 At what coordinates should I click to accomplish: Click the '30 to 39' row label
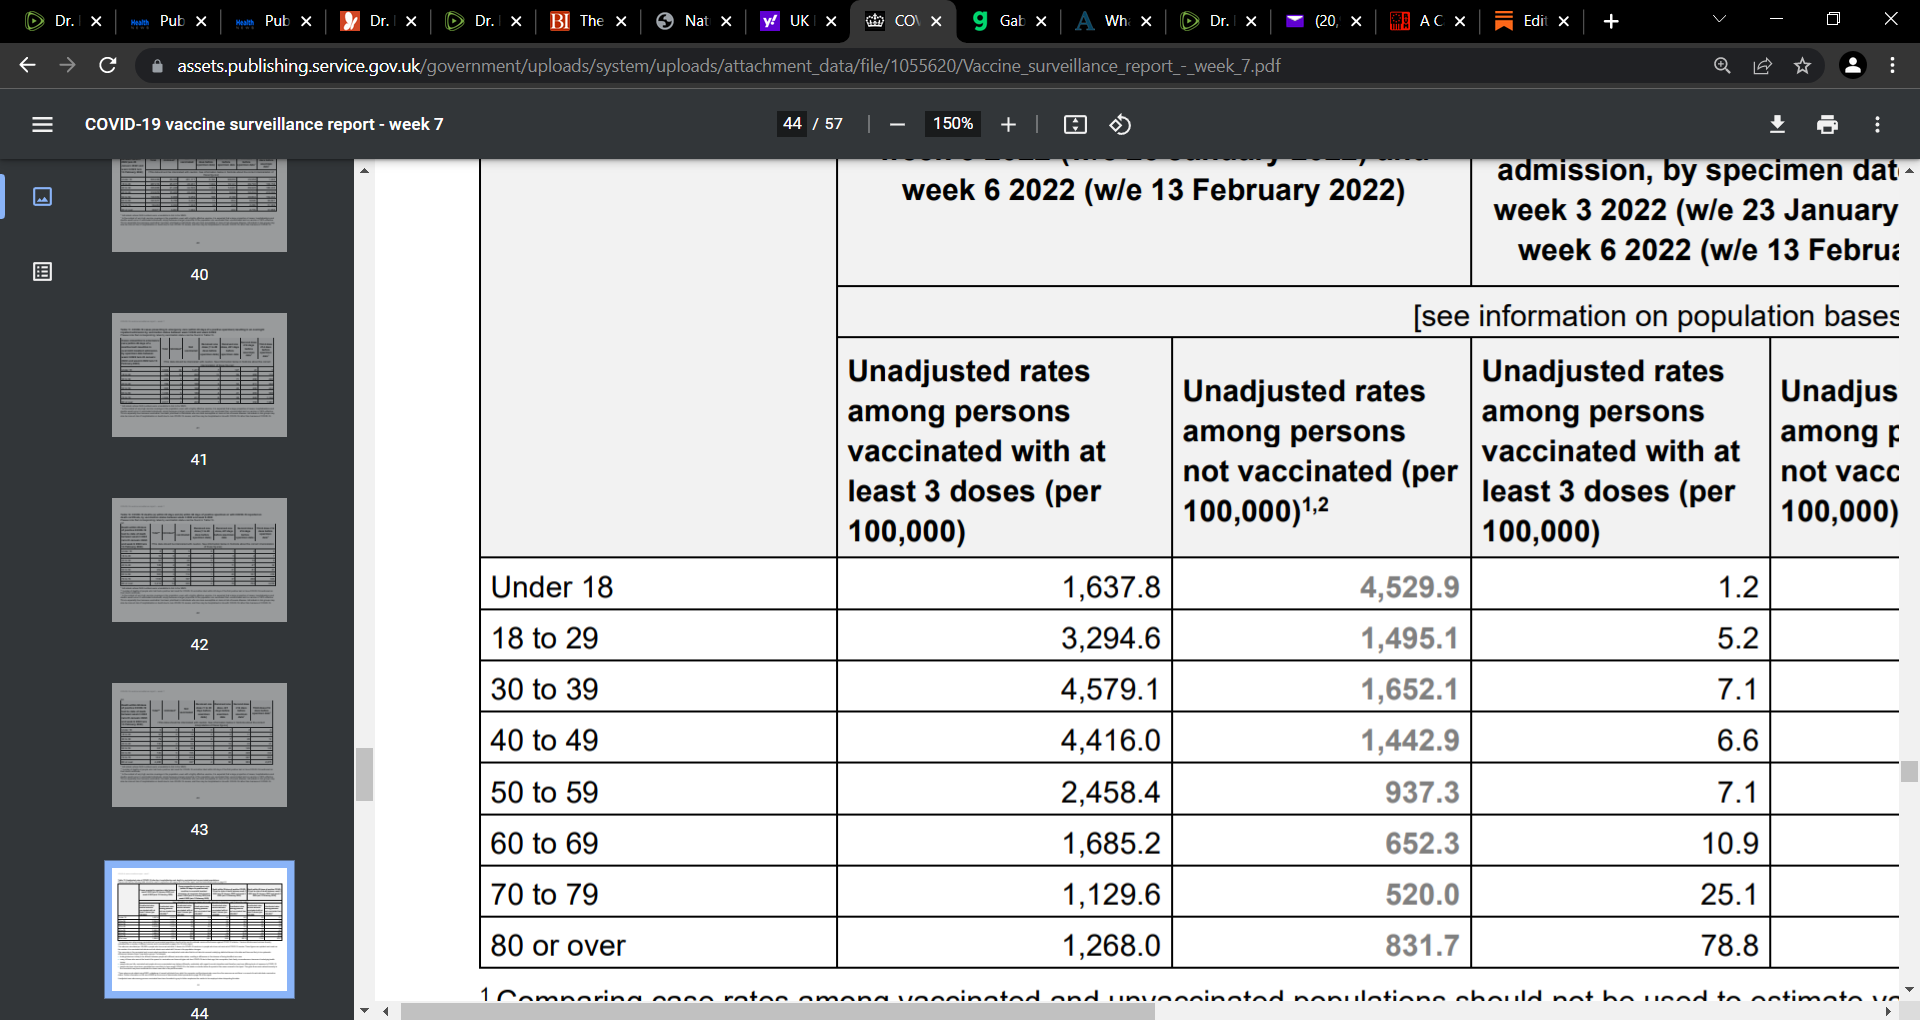544,689
